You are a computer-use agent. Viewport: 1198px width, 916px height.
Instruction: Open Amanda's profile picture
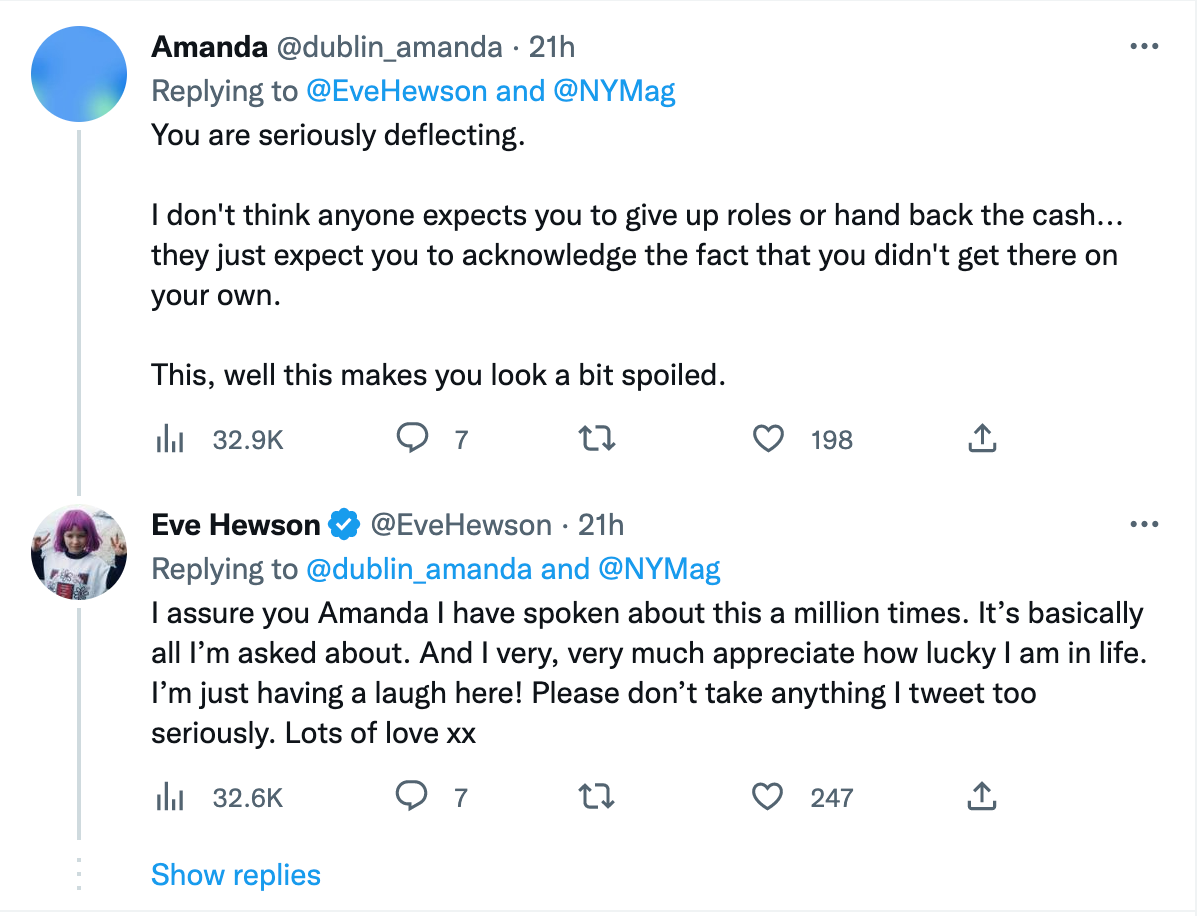pyautogui.click(x=79, y=74)
